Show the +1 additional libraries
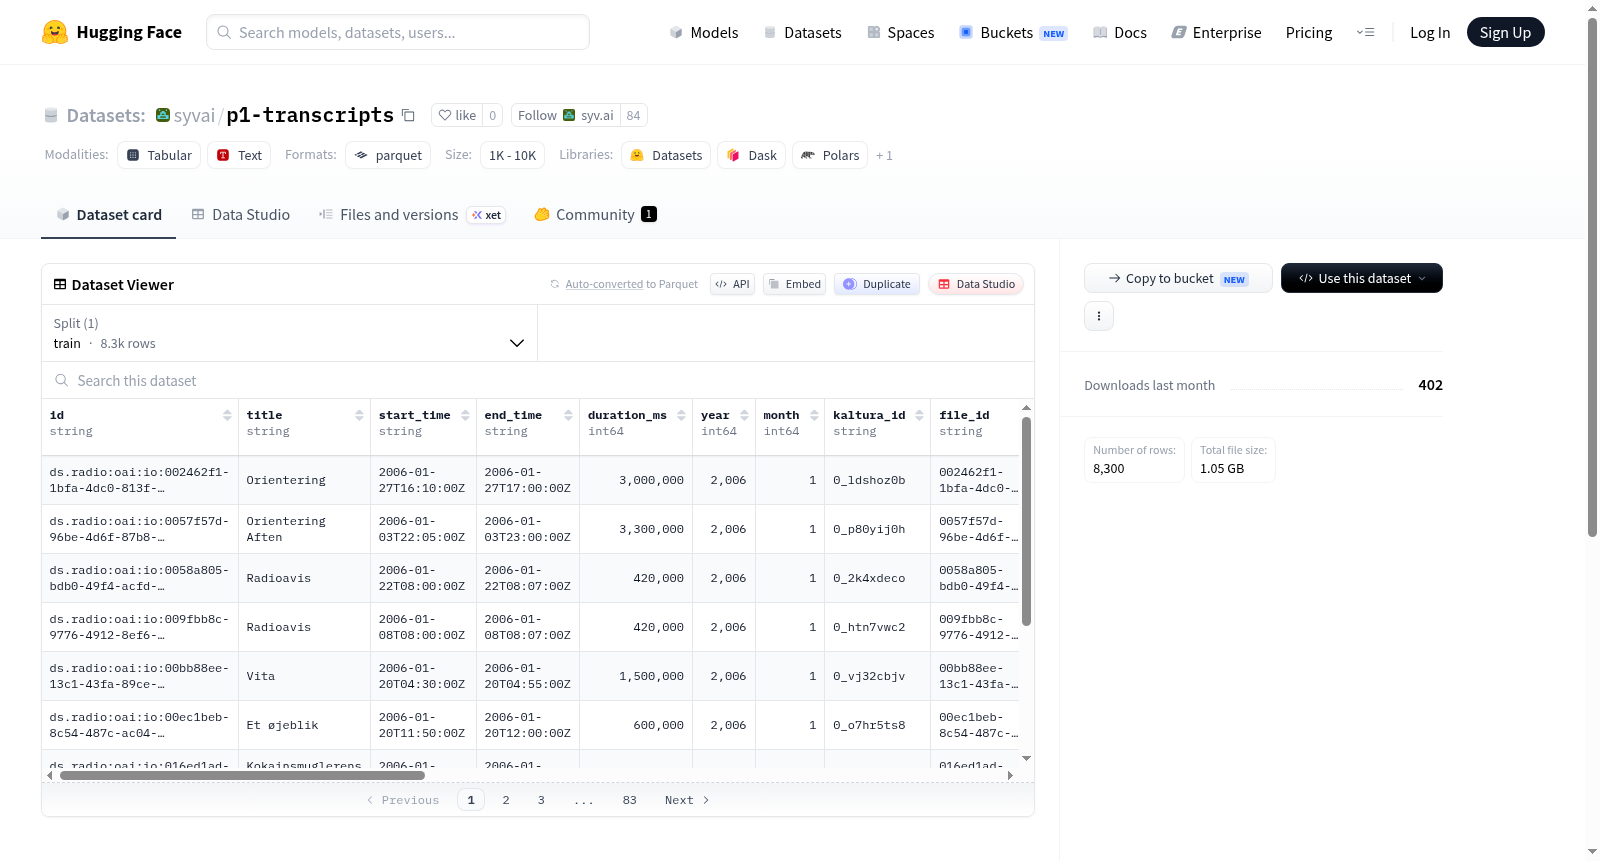The image size is (1600, 861). pos(884,155)
